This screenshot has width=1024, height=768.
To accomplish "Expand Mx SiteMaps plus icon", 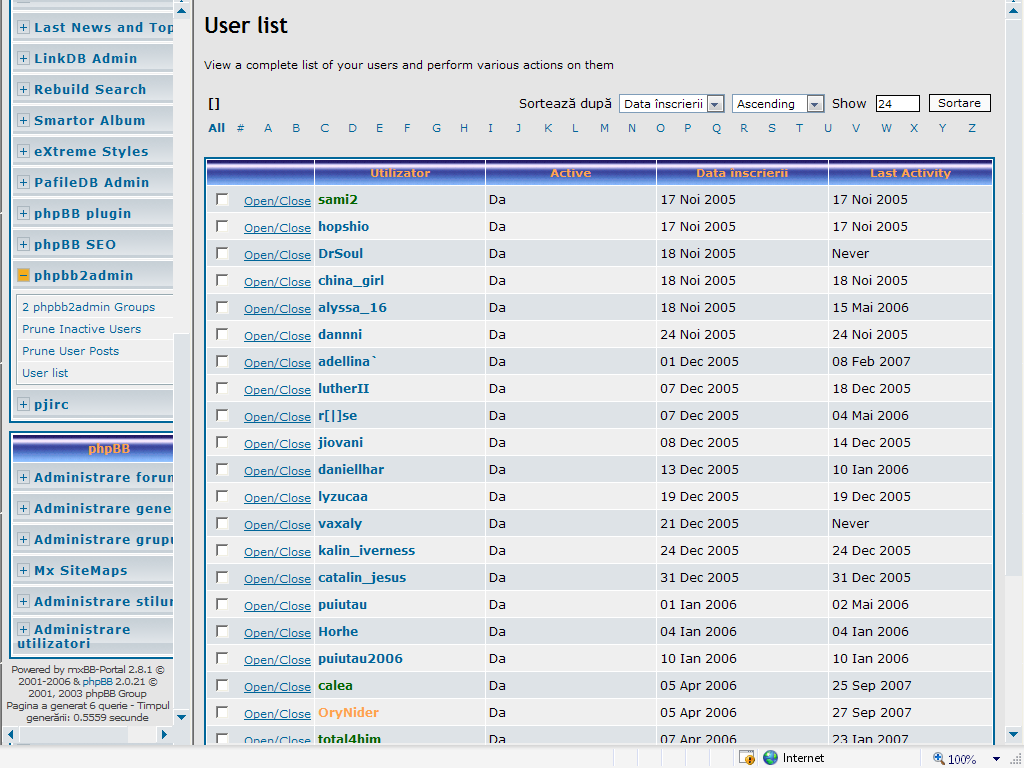I will [24, 571].
